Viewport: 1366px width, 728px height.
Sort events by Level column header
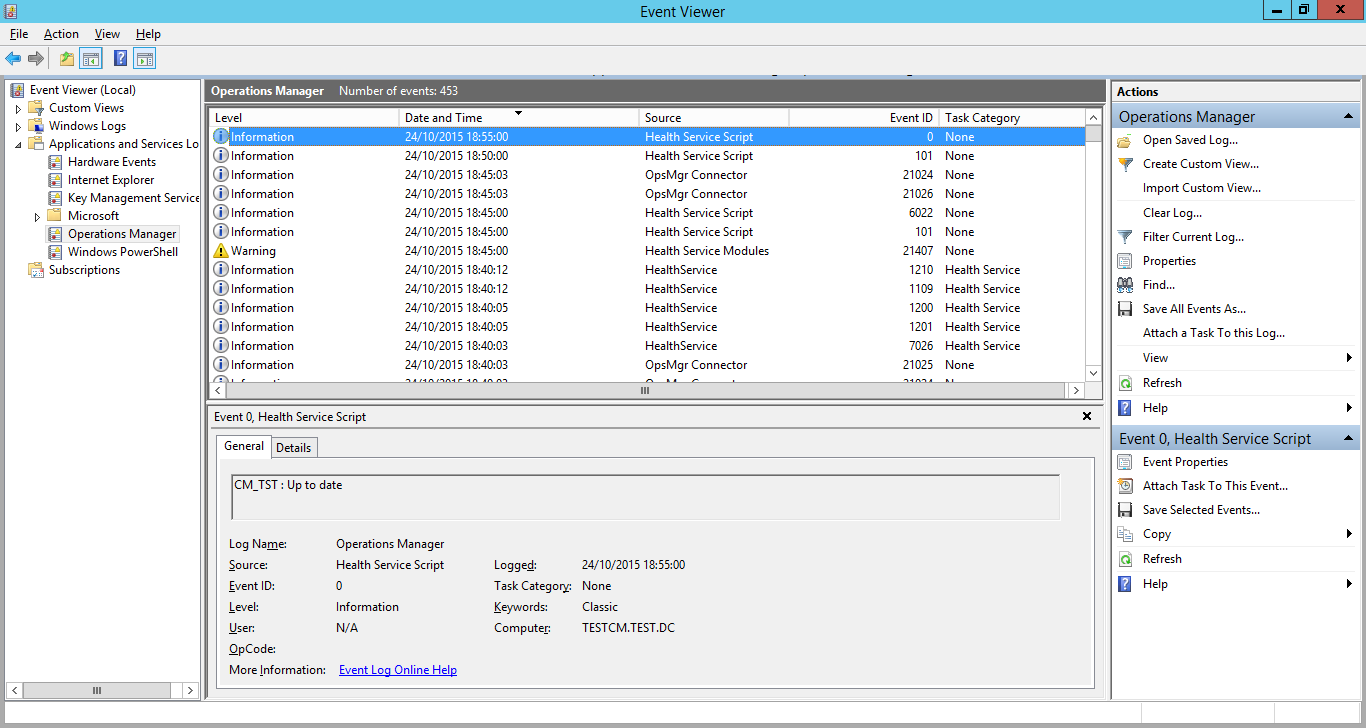(x=304, y=118)
